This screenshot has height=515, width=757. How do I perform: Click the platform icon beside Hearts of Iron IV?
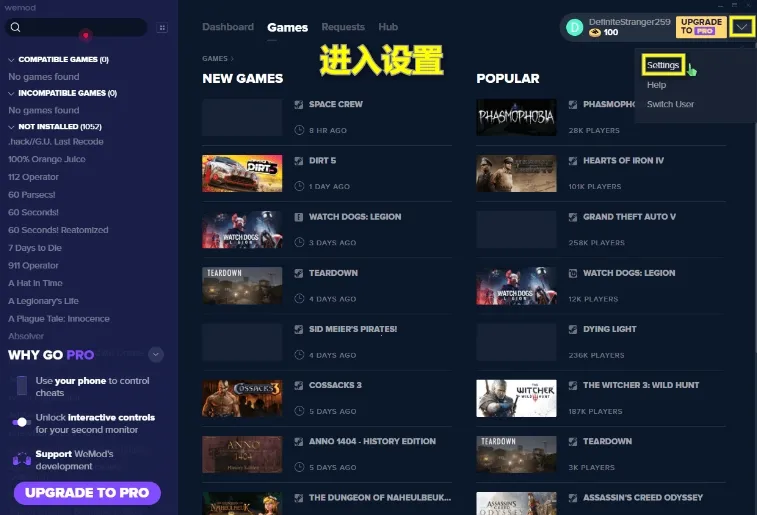(573, 160)
